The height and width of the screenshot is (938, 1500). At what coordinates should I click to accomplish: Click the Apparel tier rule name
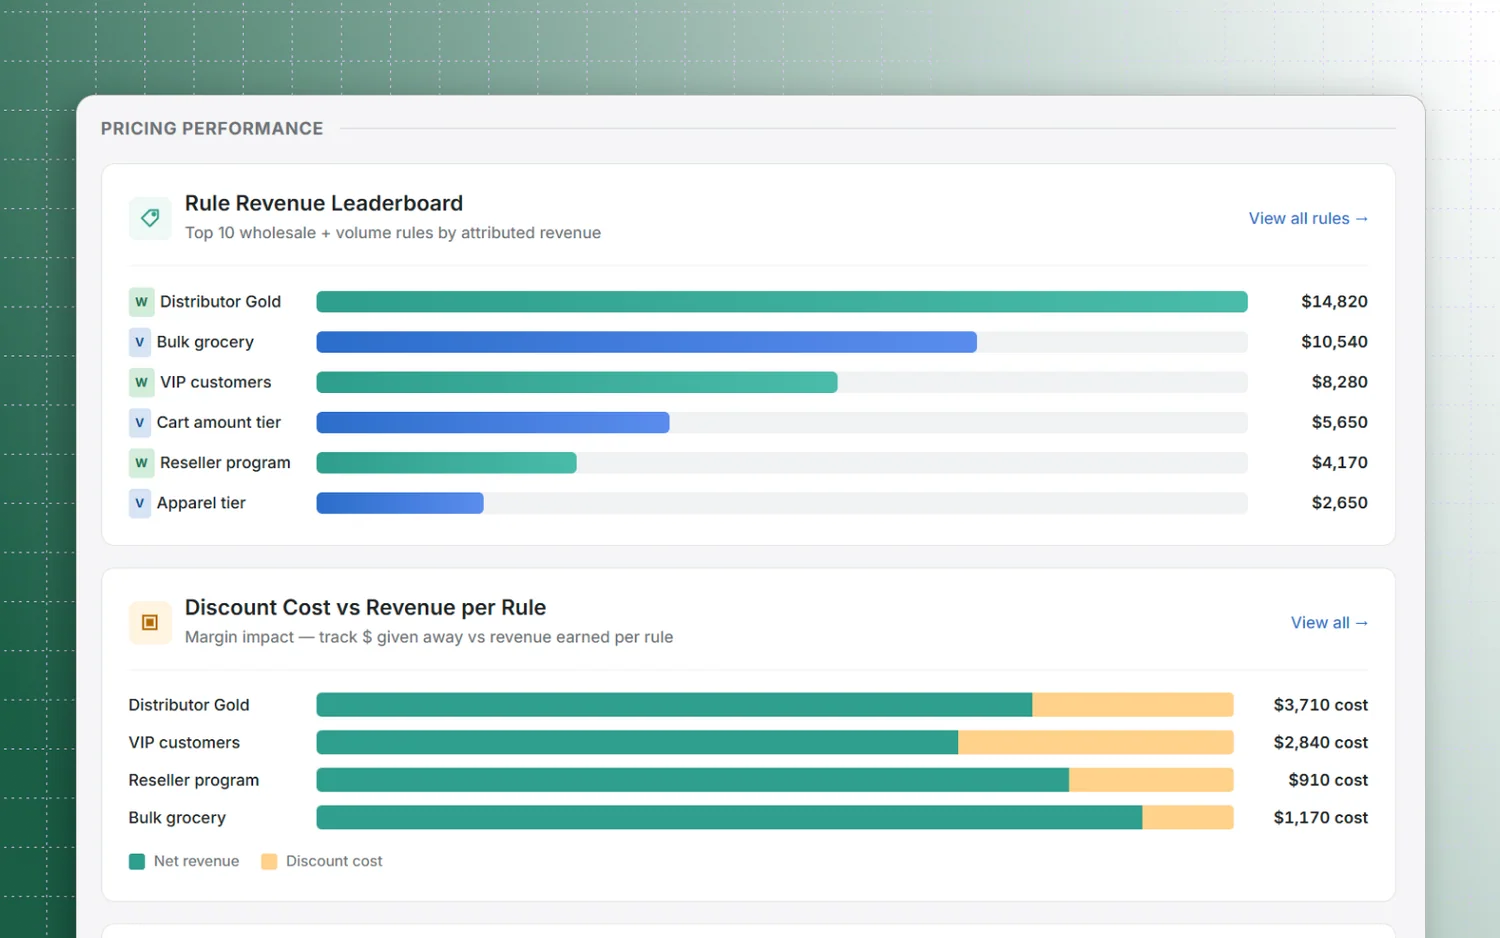coord(201,503)
